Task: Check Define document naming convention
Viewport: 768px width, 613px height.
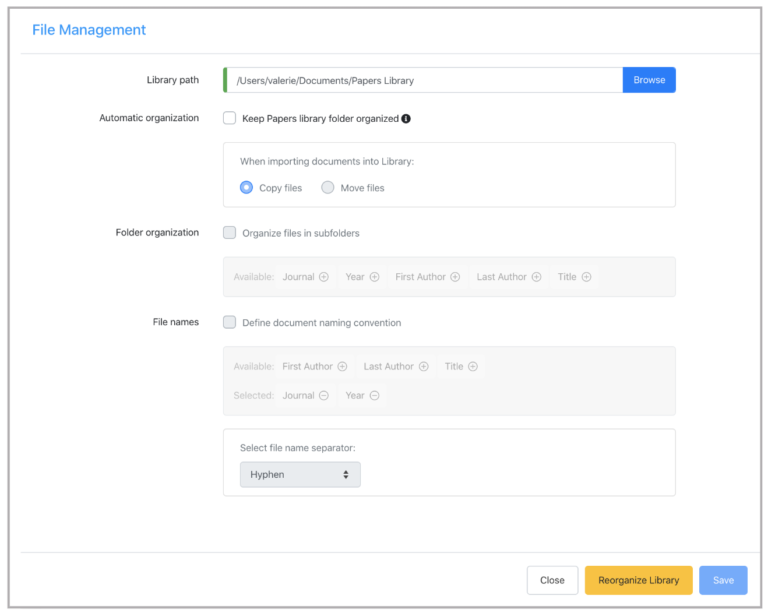Action: point(229,322)
